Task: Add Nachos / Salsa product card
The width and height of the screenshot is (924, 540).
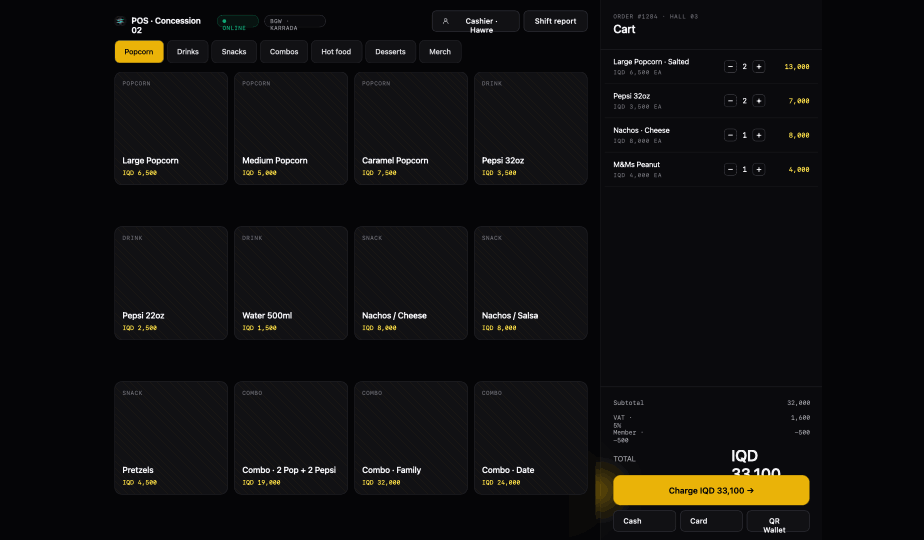Action: (x=530, y=283)
